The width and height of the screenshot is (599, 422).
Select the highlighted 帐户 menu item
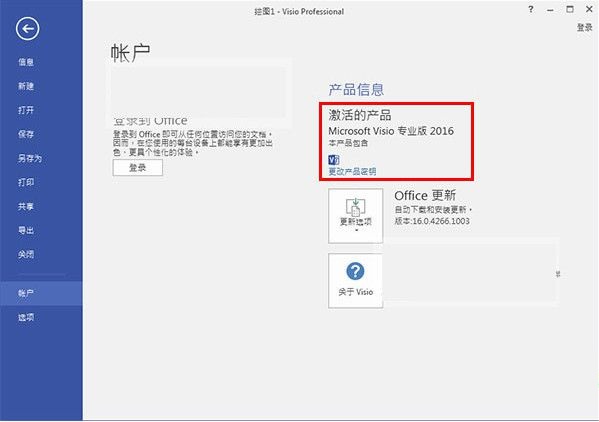[x=41, y=293]
